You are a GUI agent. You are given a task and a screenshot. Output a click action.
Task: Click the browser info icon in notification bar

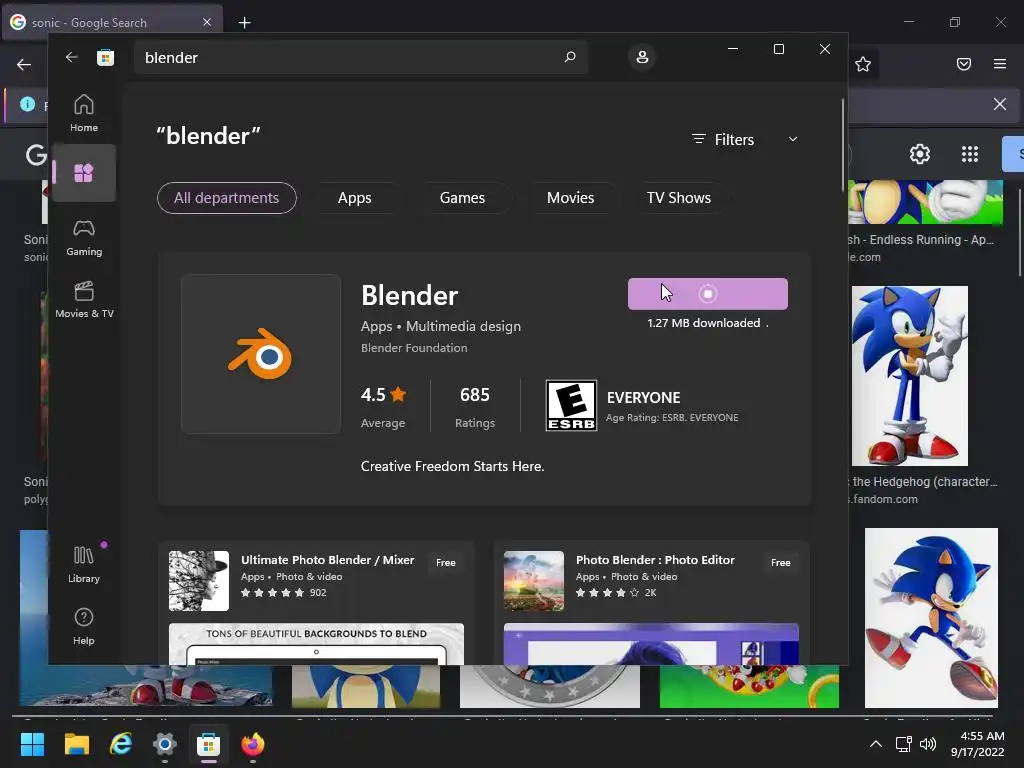[x=27, y=104]
